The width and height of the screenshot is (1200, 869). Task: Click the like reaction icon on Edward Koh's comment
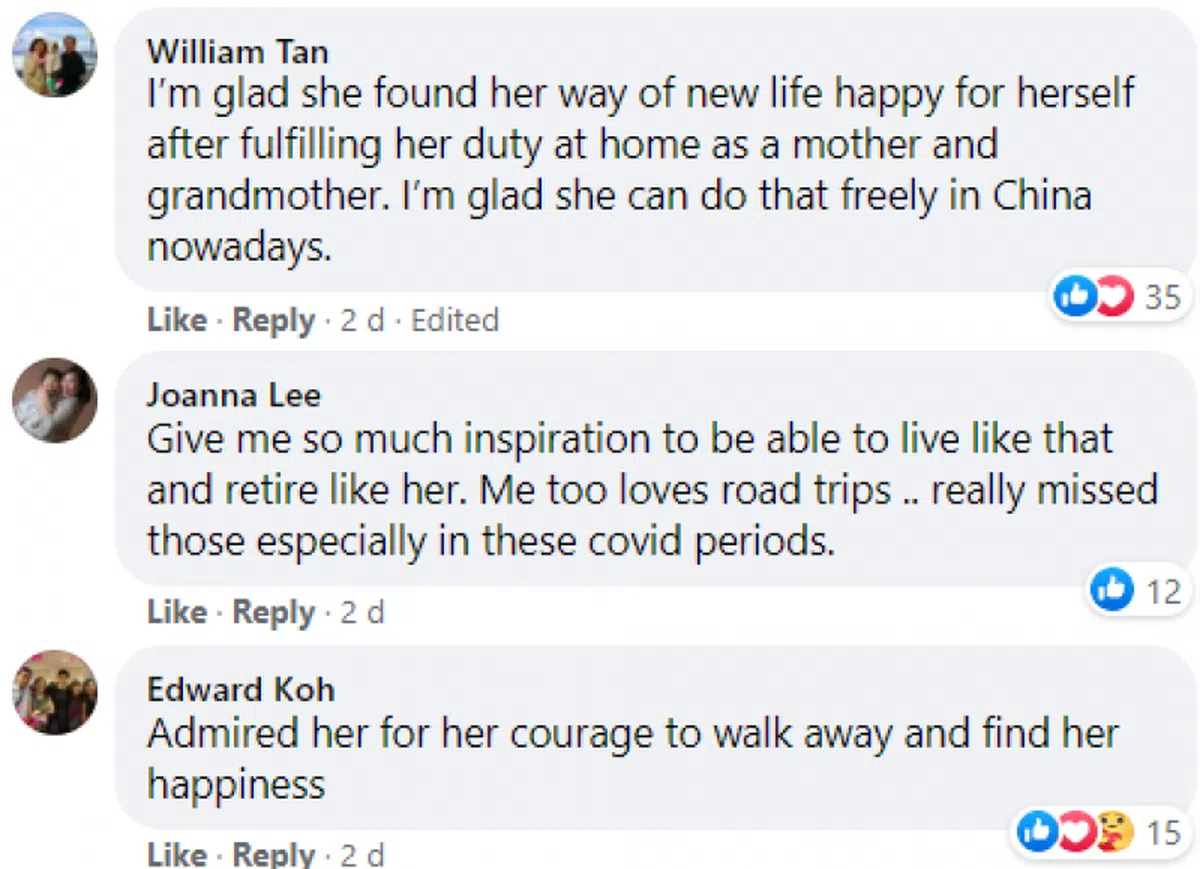pos(1040,832)
